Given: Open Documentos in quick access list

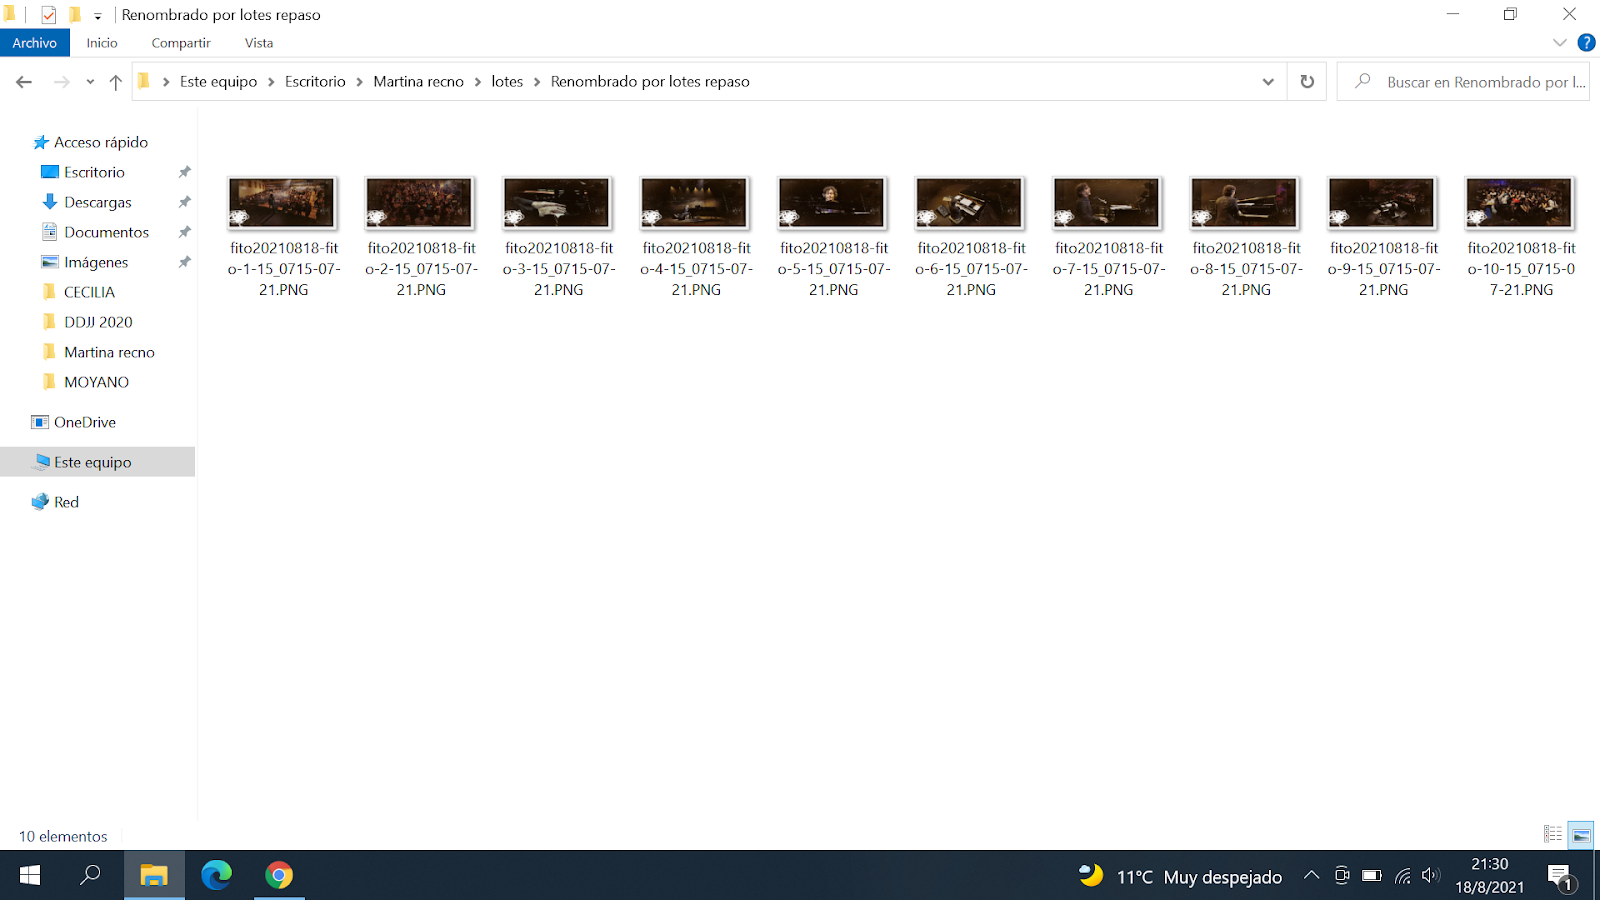Looking at the screenshot, I should pyautogui.click(x=106, y=232).
